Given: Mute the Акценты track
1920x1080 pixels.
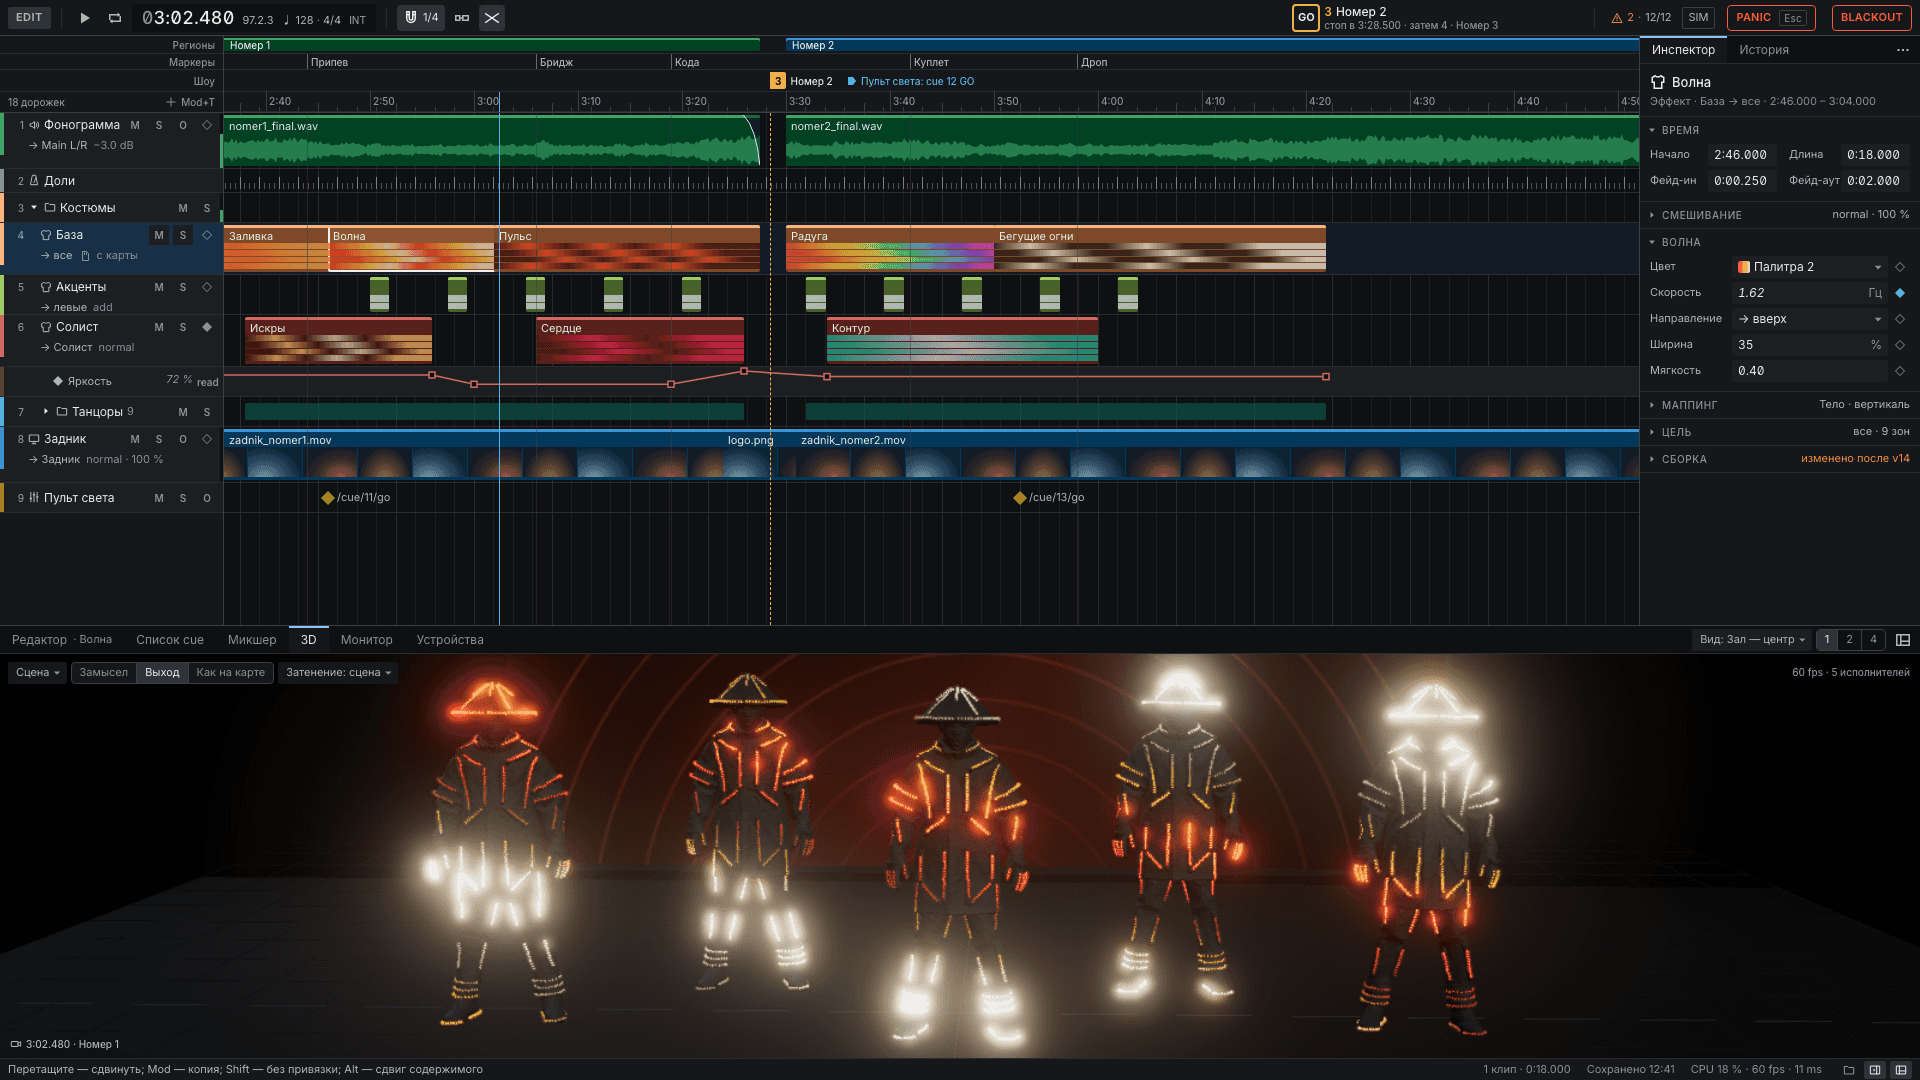Looking at the screenshot, I should [x=159, y=287].
